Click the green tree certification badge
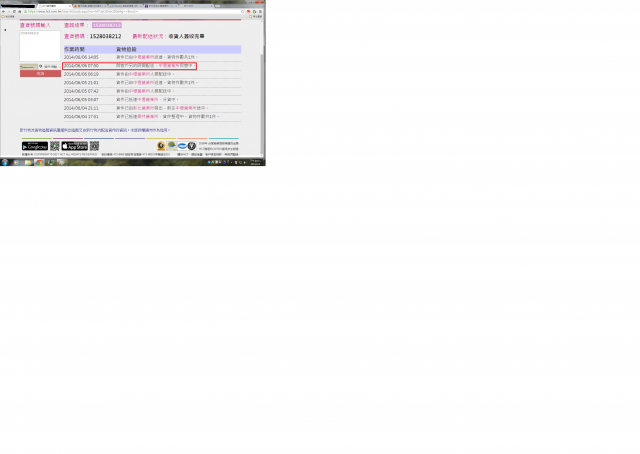This screenshot has height=454, width=640. coord(172,146)
